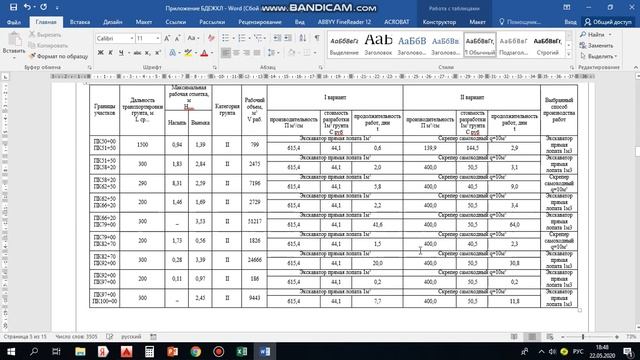Open the Change Case (Aa) dropdown
This screenshot has width=640, height=360.
coord(193,38)
